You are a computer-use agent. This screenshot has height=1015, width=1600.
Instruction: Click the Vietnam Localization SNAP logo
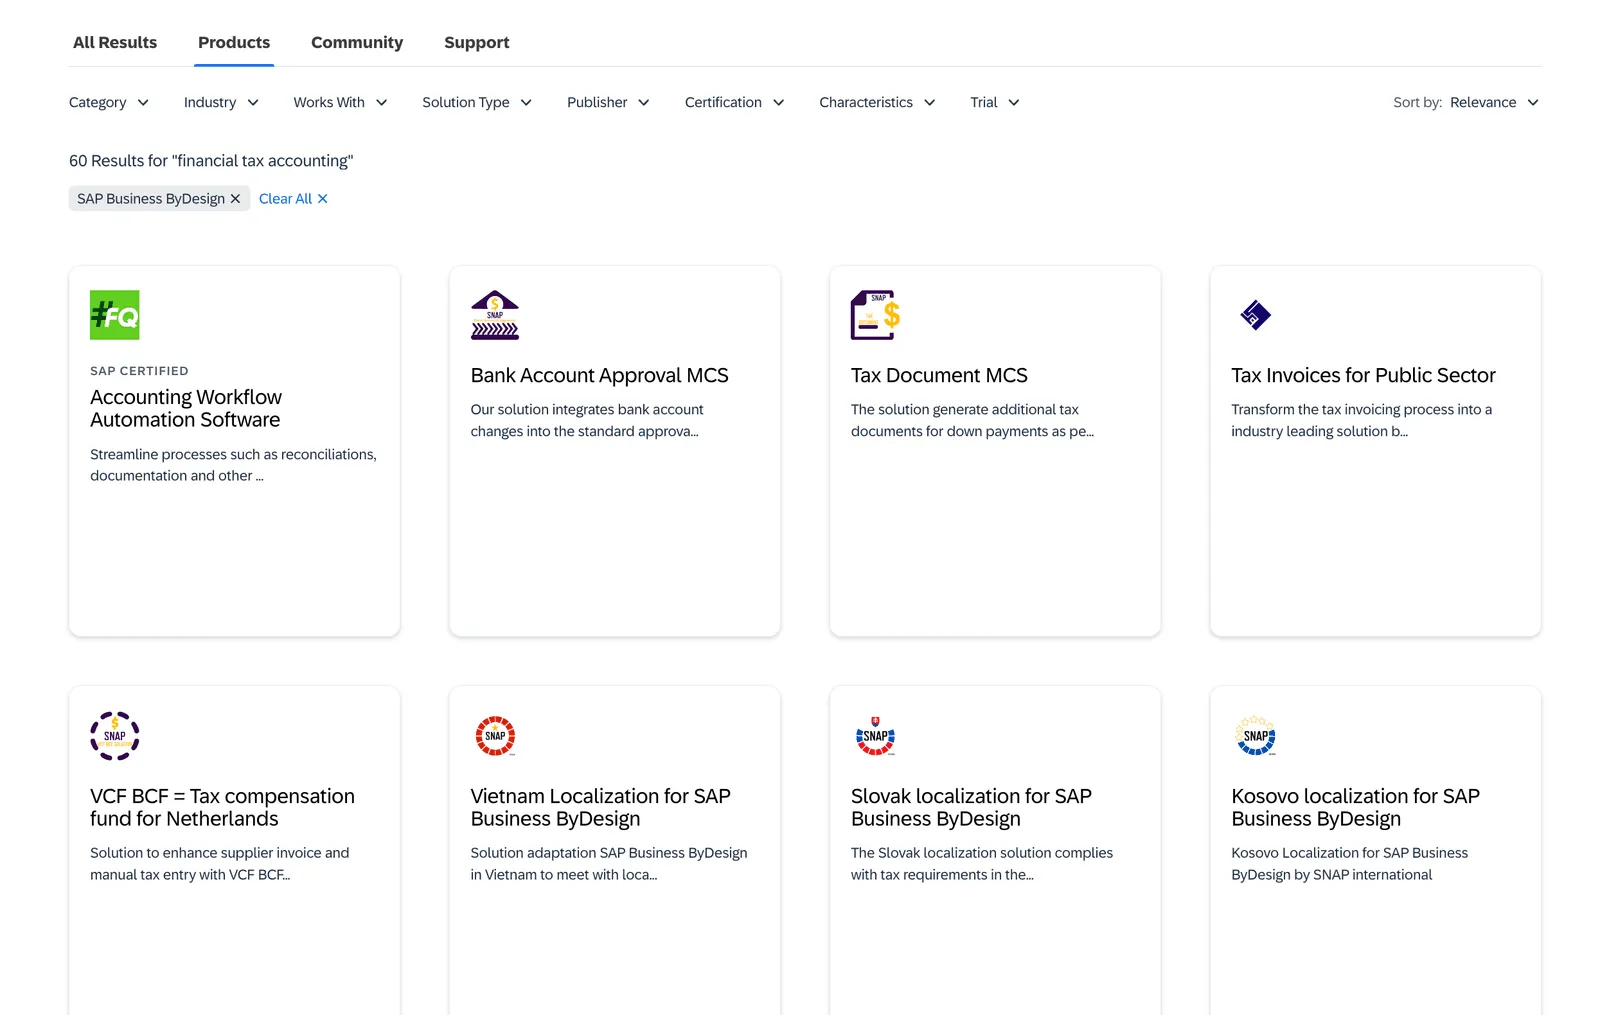pos(495,736)
